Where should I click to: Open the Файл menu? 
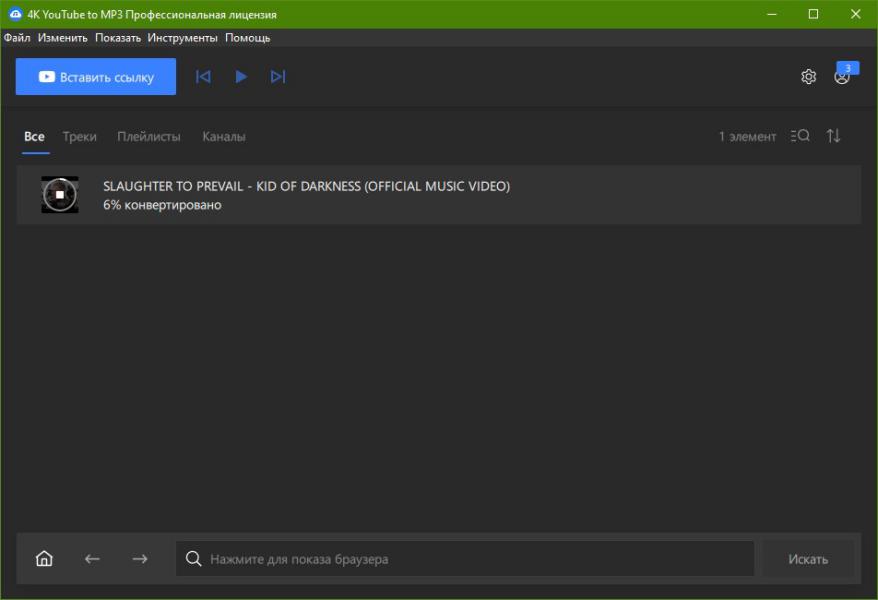coord(17,38)
